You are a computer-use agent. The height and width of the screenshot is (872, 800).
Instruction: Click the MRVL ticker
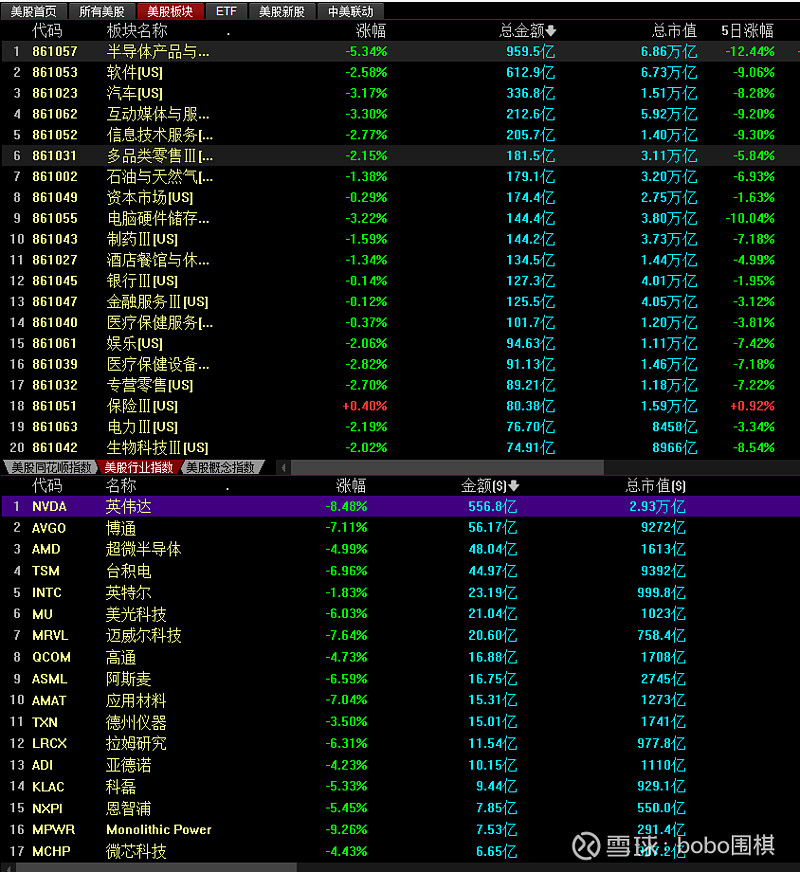tap(50, 636)
